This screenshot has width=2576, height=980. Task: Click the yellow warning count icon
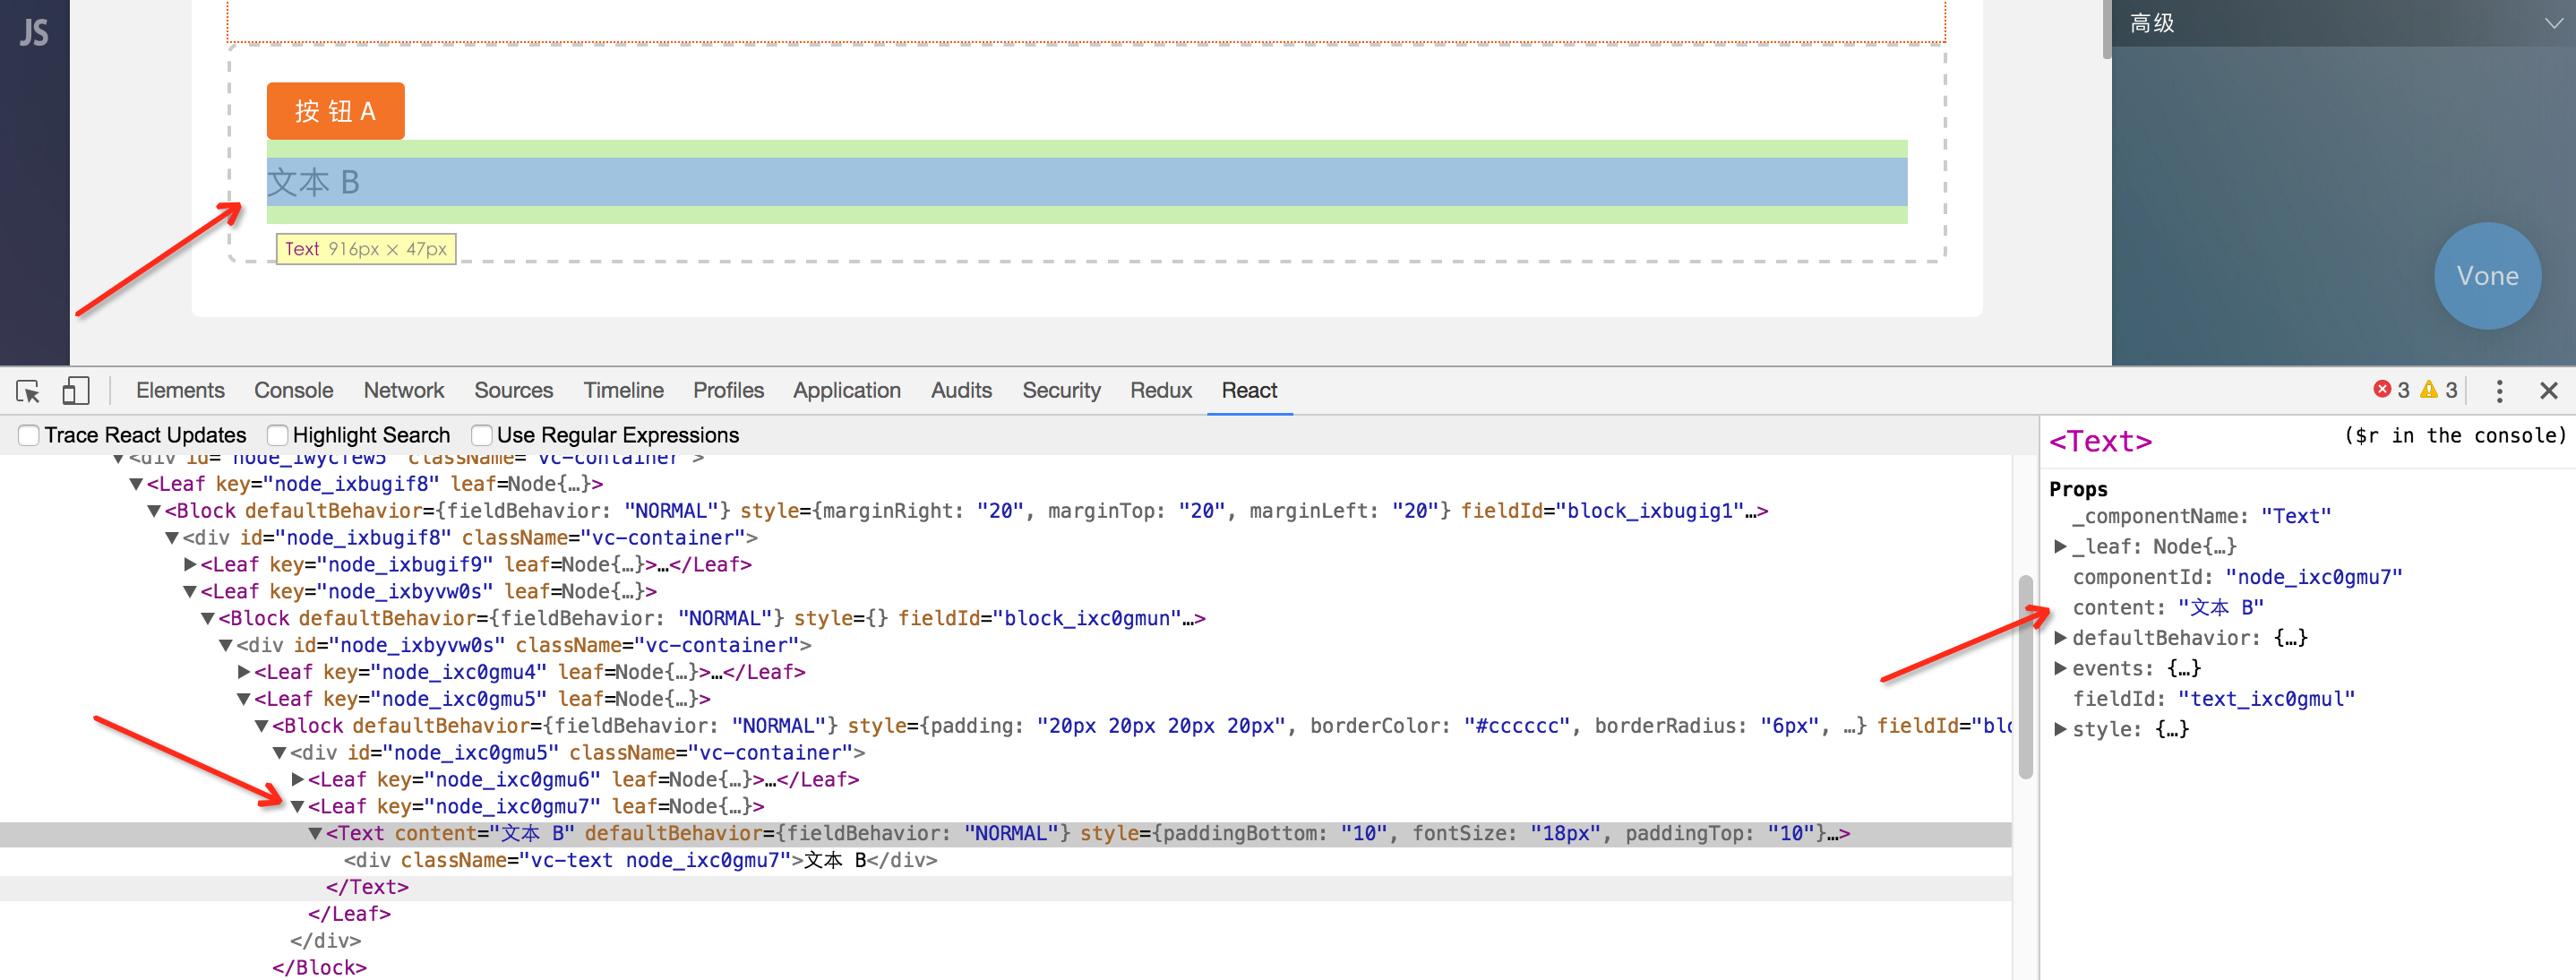(2428, 390)
